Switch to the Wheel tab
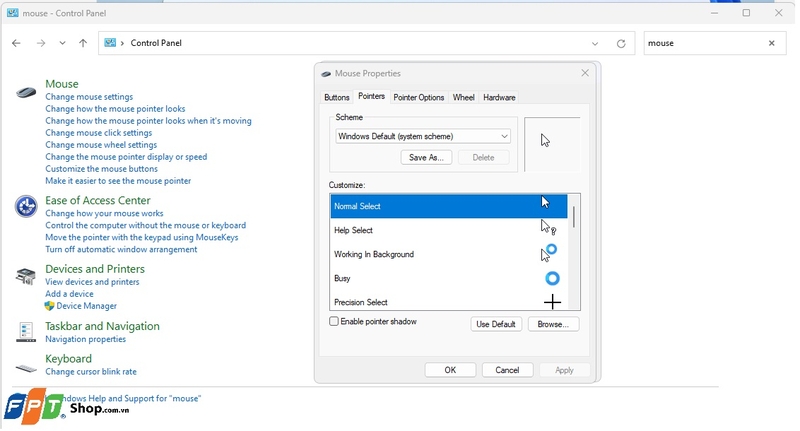800x431 pixels. (463, 98)
